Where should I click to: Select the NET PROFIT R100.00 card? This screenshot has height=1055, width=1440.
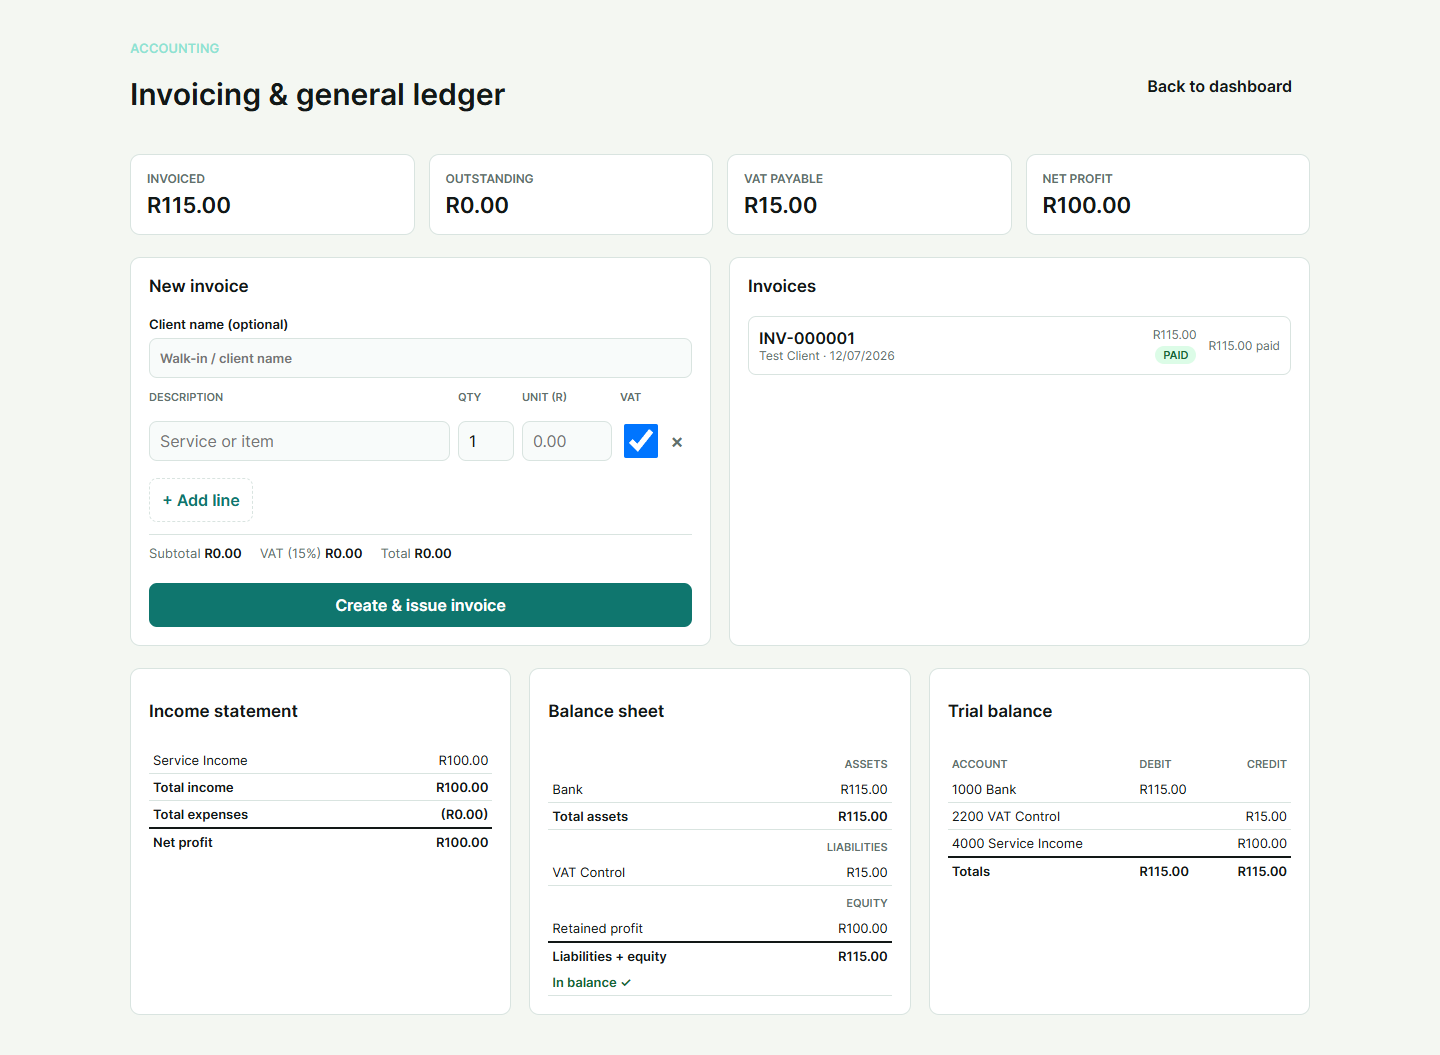coord(1168,194)
